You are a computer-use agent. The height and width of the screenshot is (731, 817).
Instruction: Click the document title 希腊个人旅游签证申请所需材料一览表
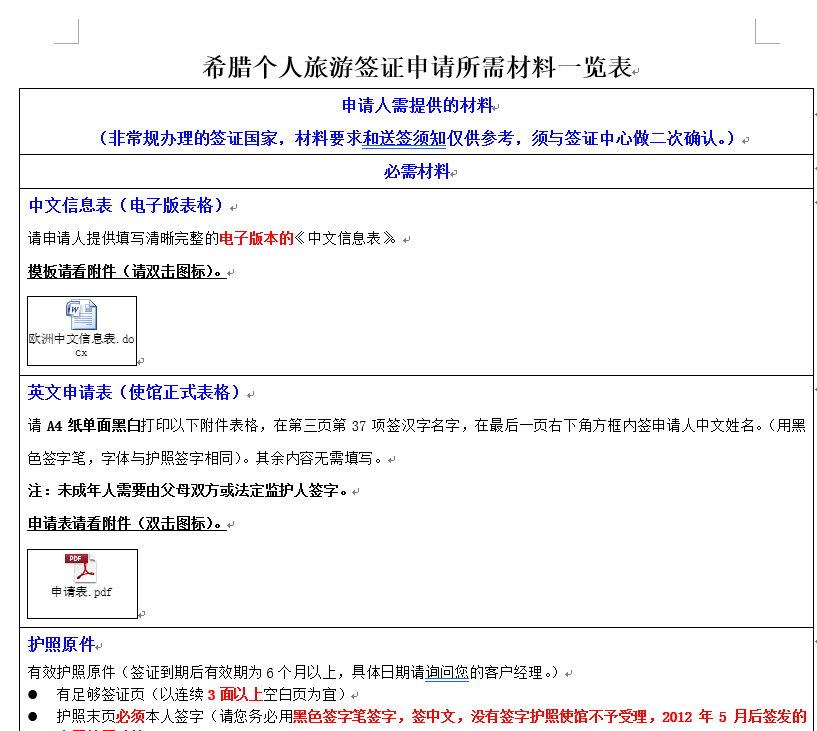[417, 67]
